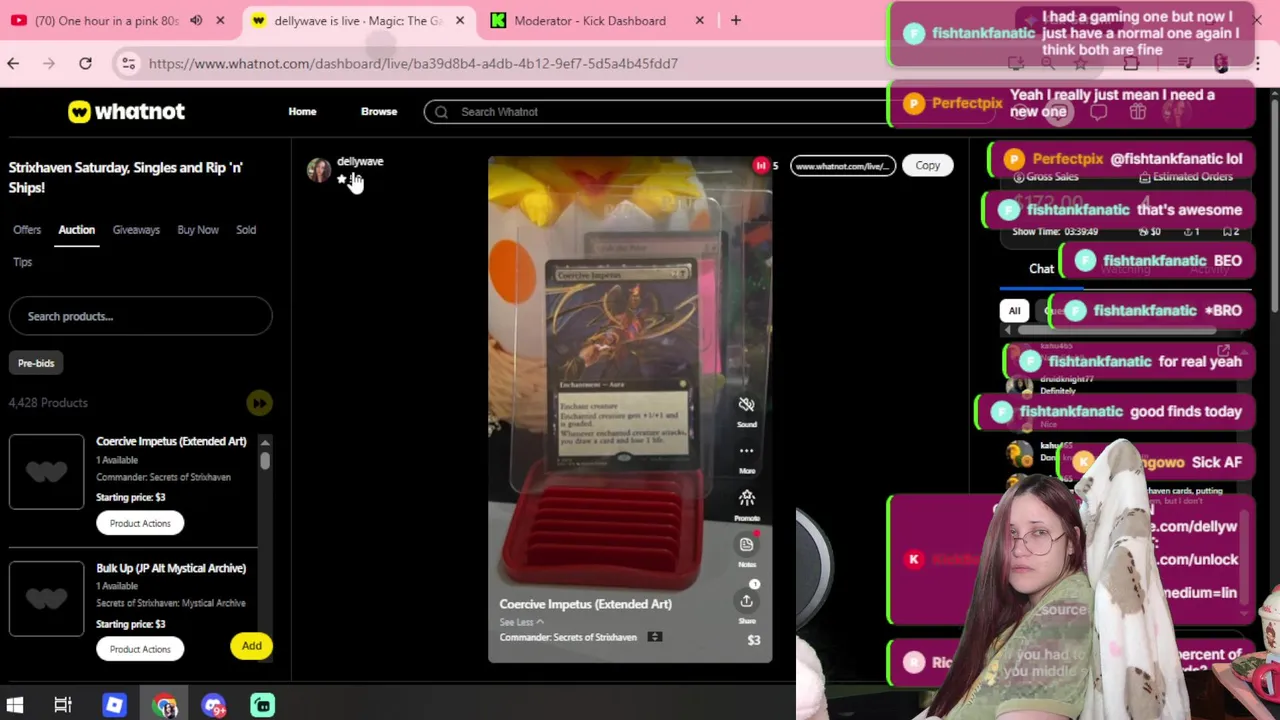Image resolution: width=1280 pixels, height=720 pixels.
Task: Click the 4,428 Products count text
Action: pyautogui.click(x=48, y=403)
